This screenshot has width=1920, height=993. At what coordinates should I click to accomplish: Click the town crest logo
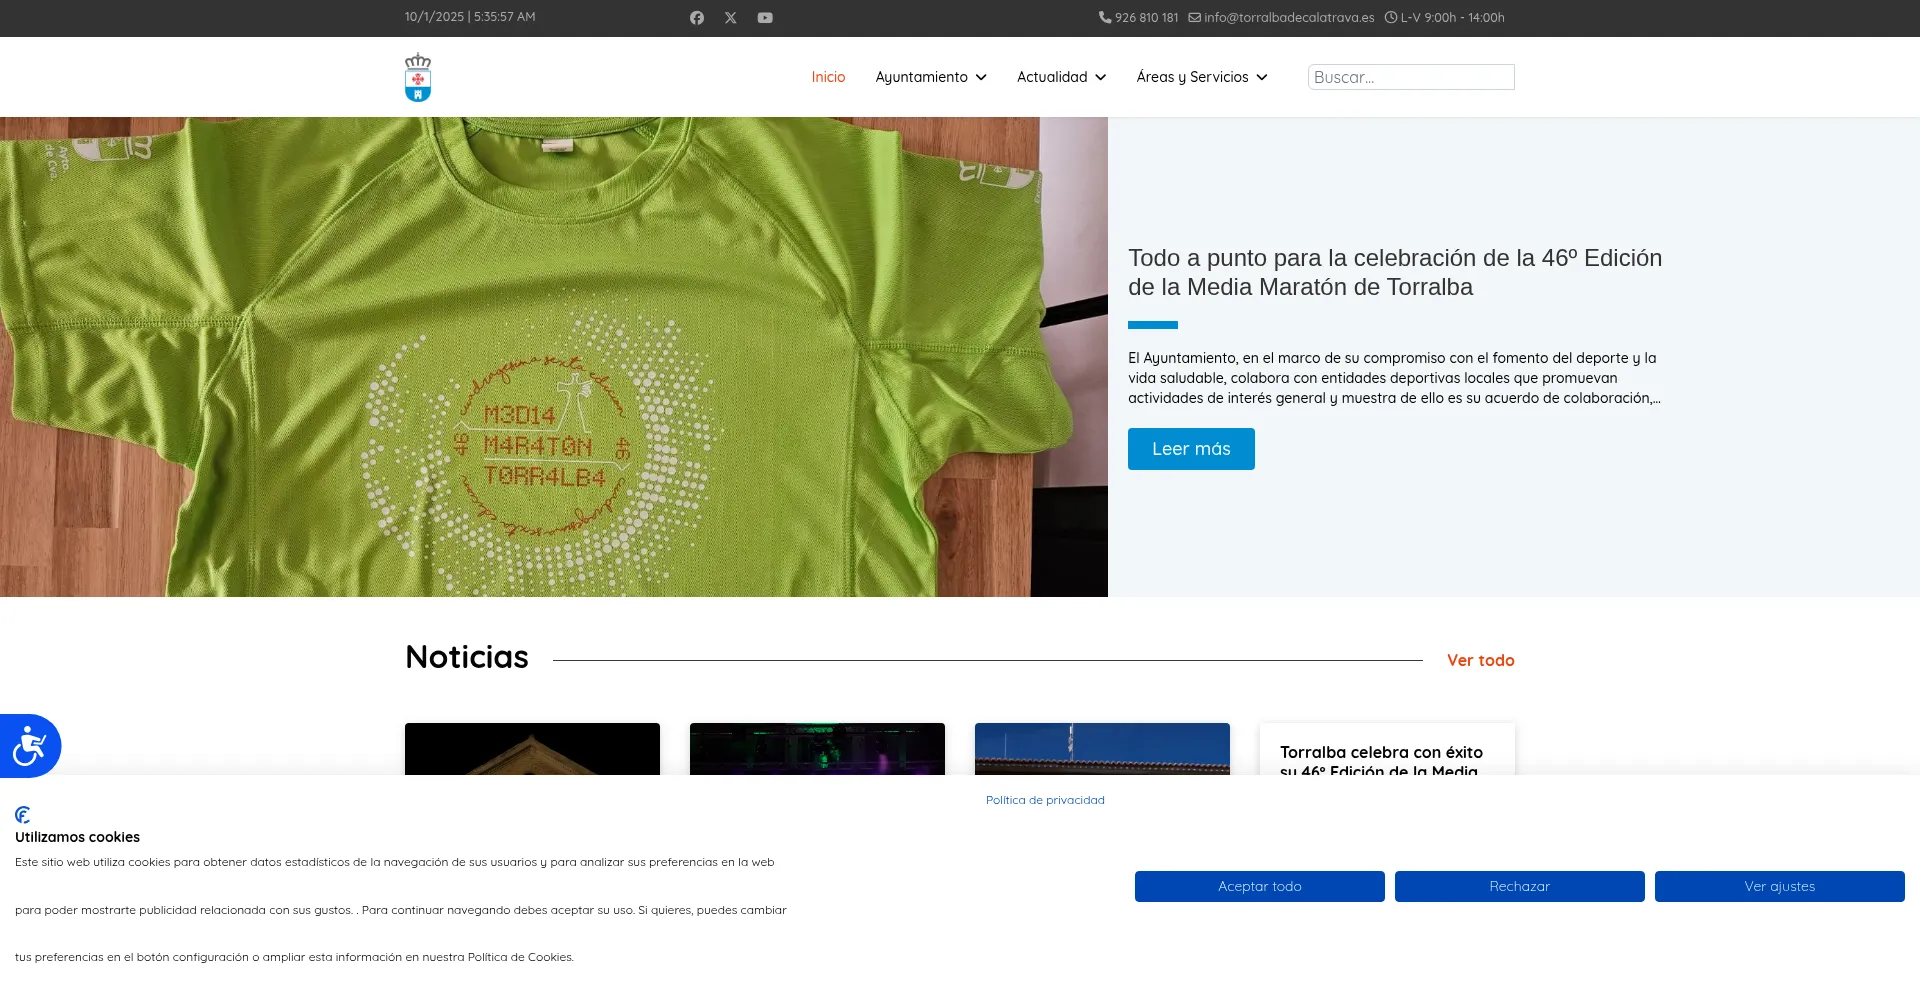click(x=418, y=77)
